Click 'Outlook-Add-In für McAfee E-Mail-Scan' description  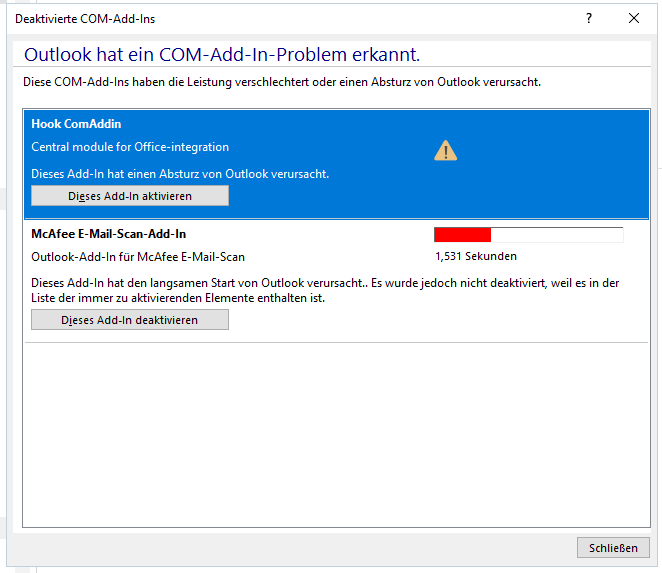click(138, 257)
